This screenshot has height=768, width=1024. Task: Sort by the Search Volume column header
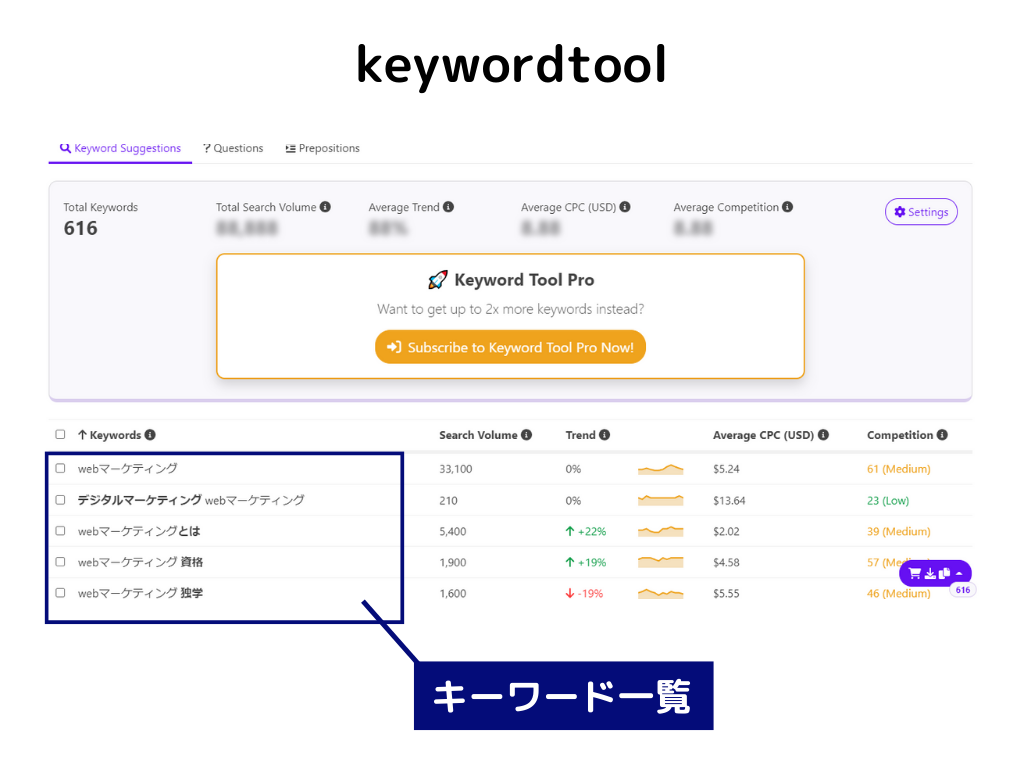(x=478, y=435)
